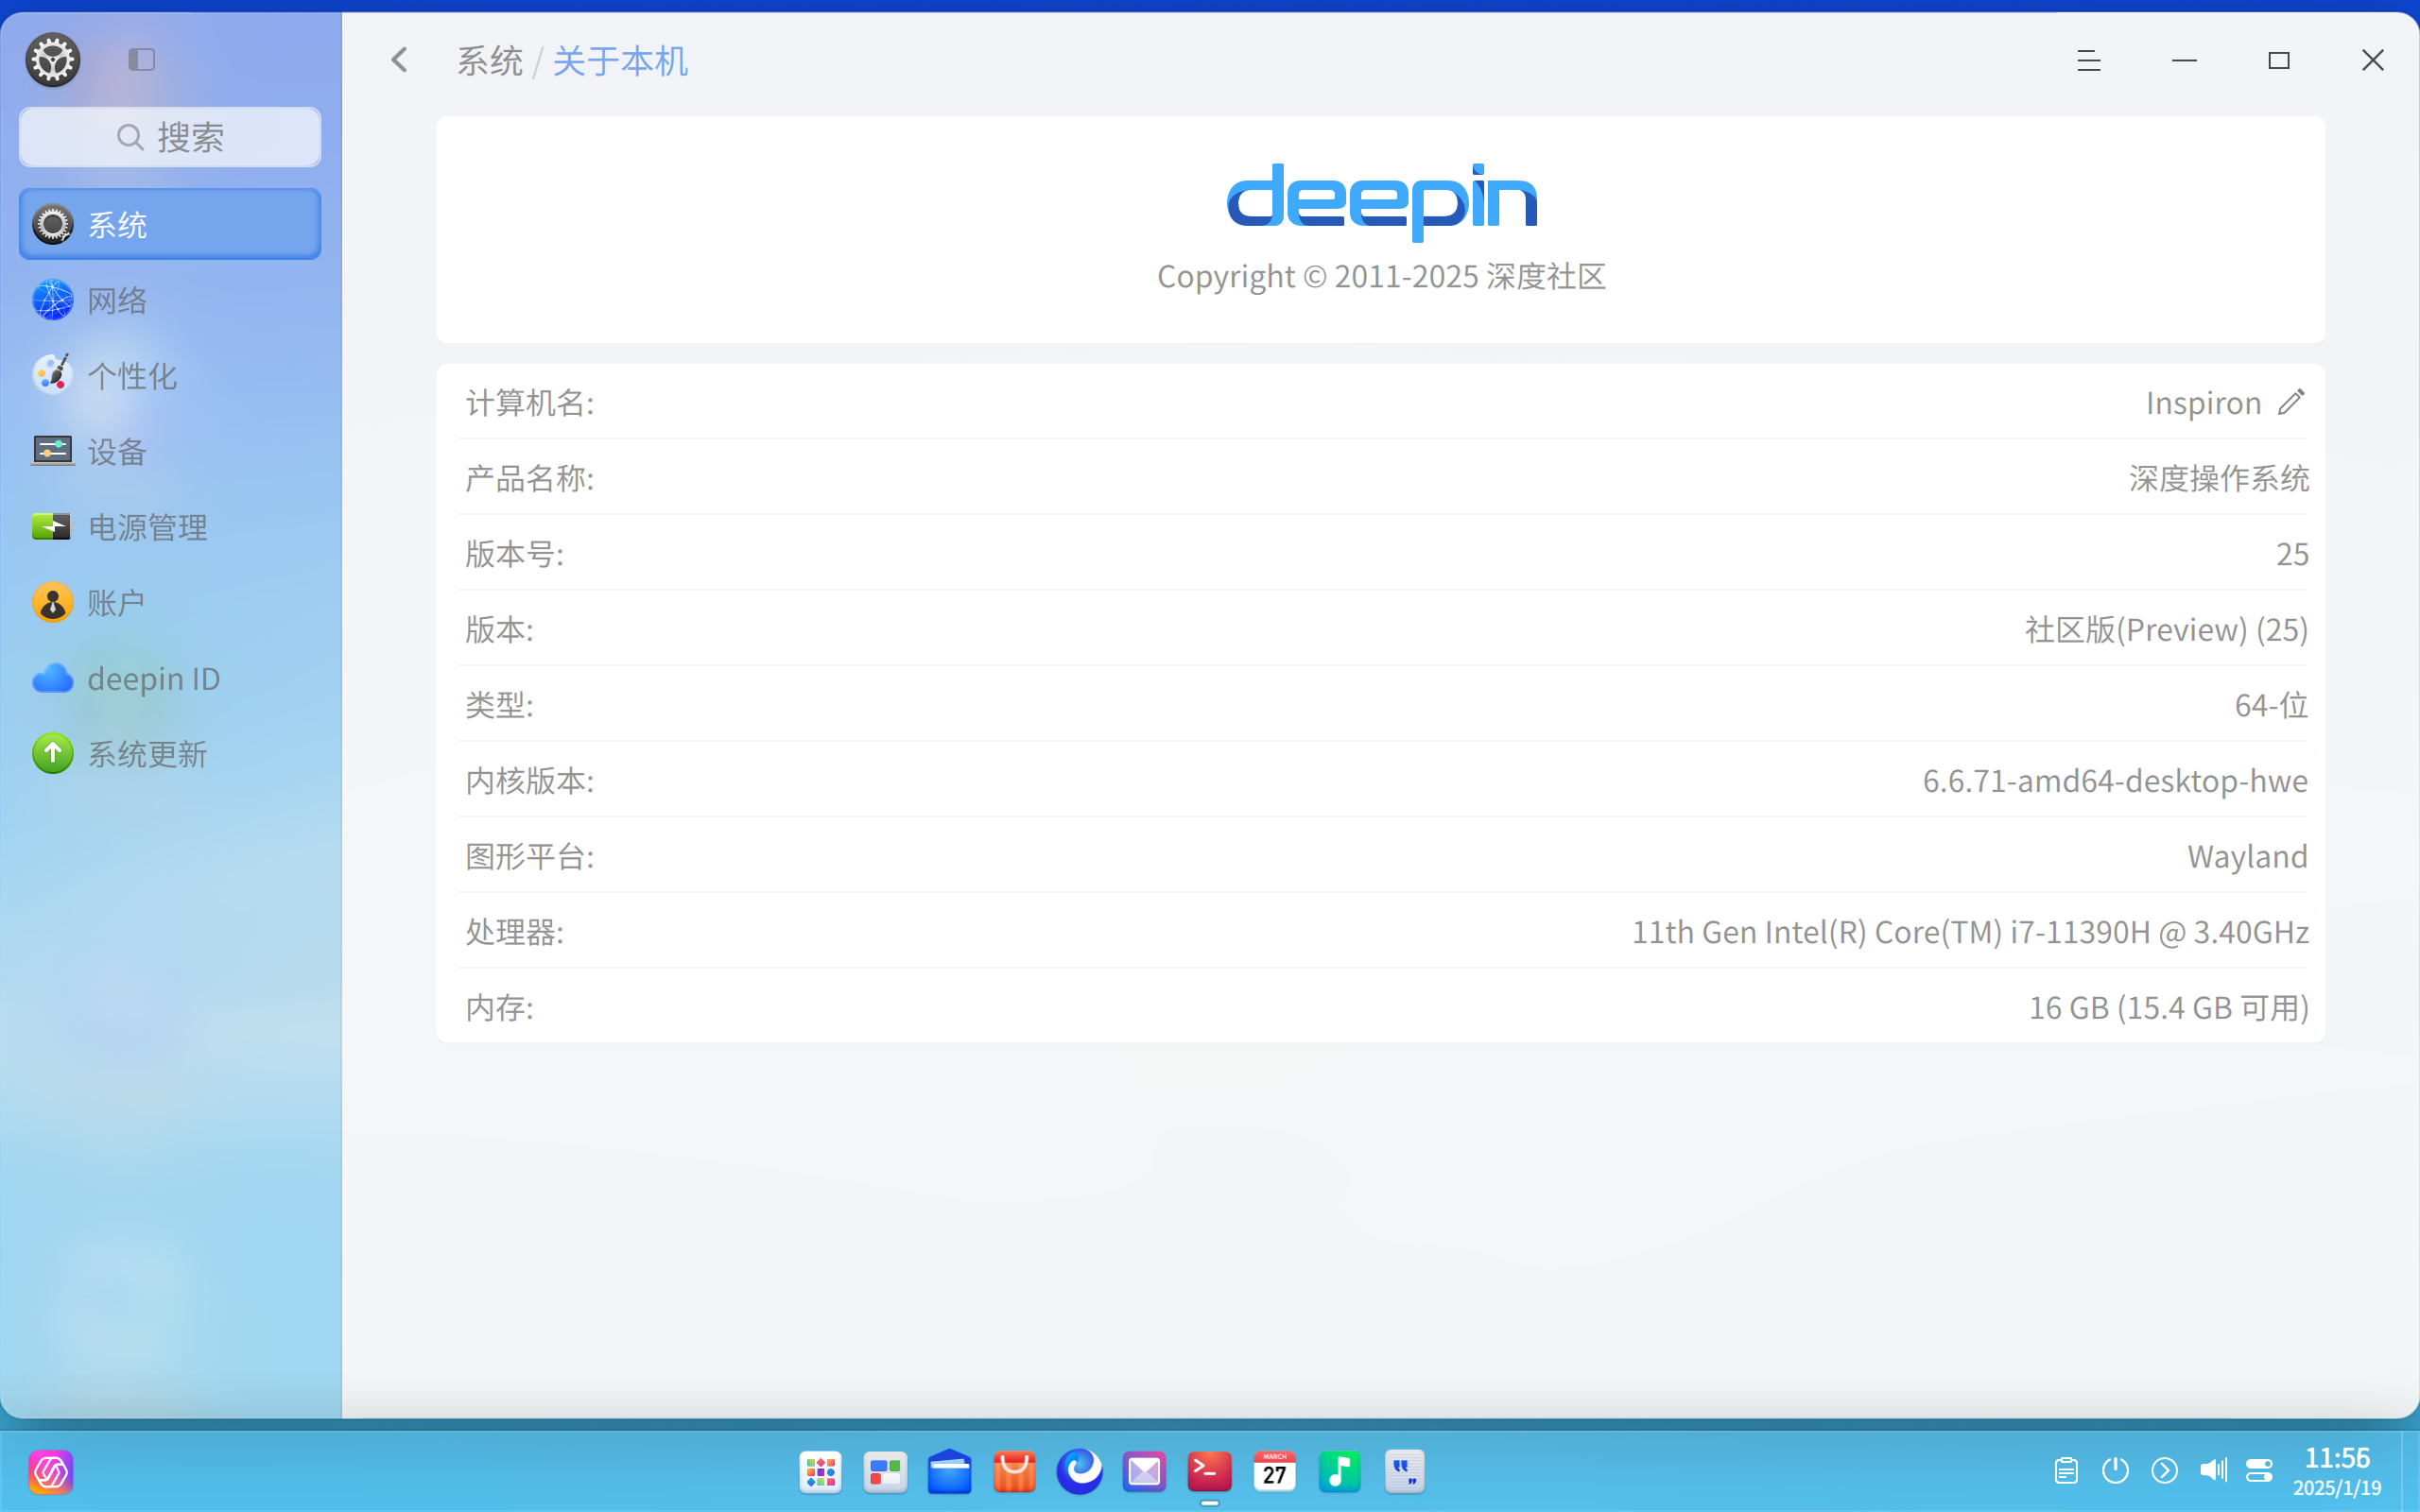The height and width of the screenshot is (1512, 2420).
Task: Open the clipboard manager from the system tray
Action: pyautogui.click(x=2065, y=1470)
